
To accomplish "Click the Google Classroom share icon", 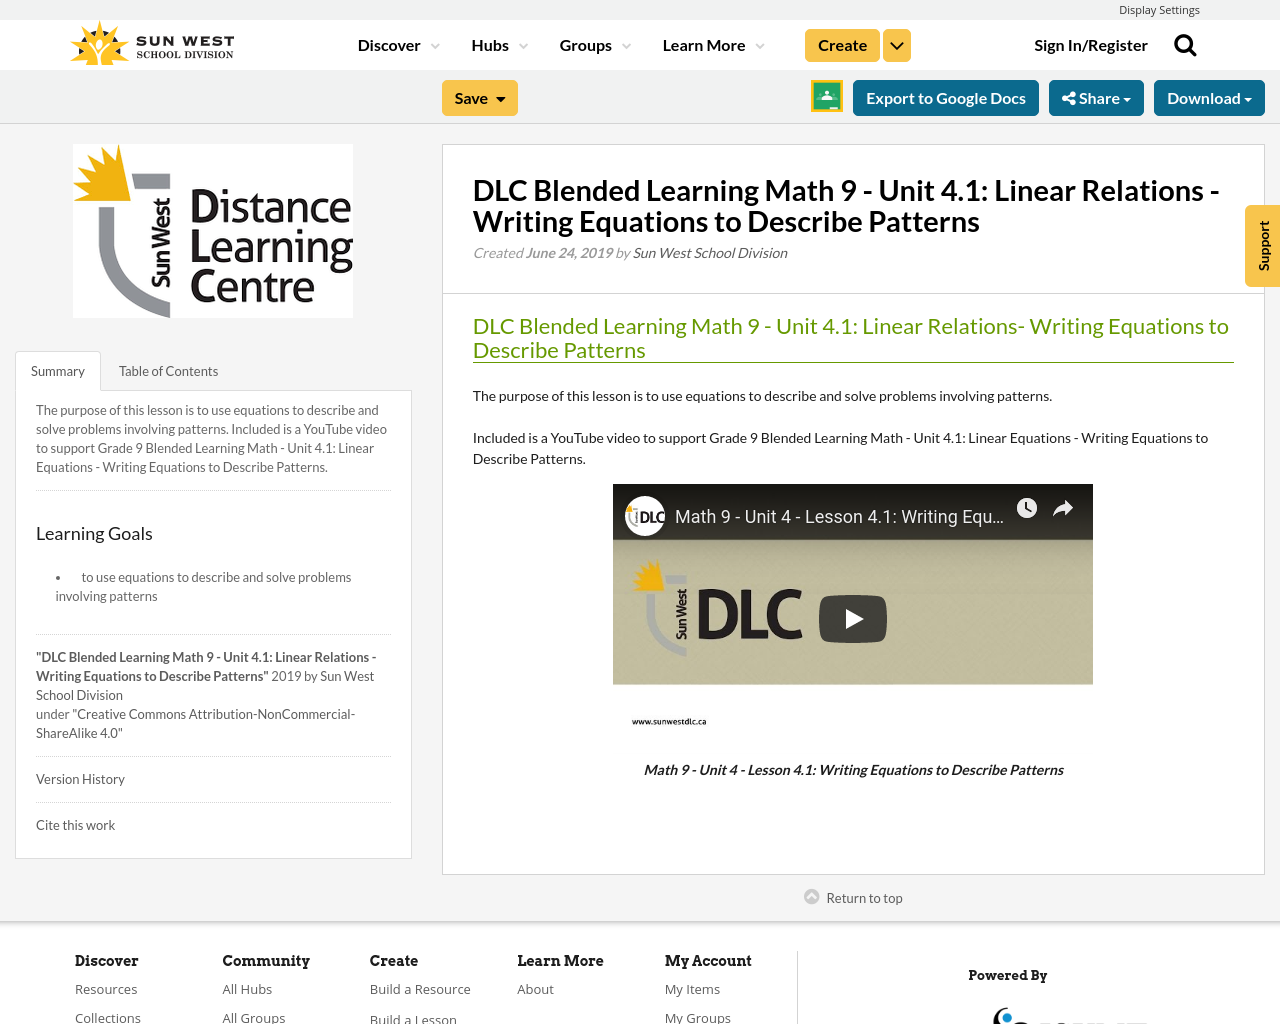I will 826,96.
